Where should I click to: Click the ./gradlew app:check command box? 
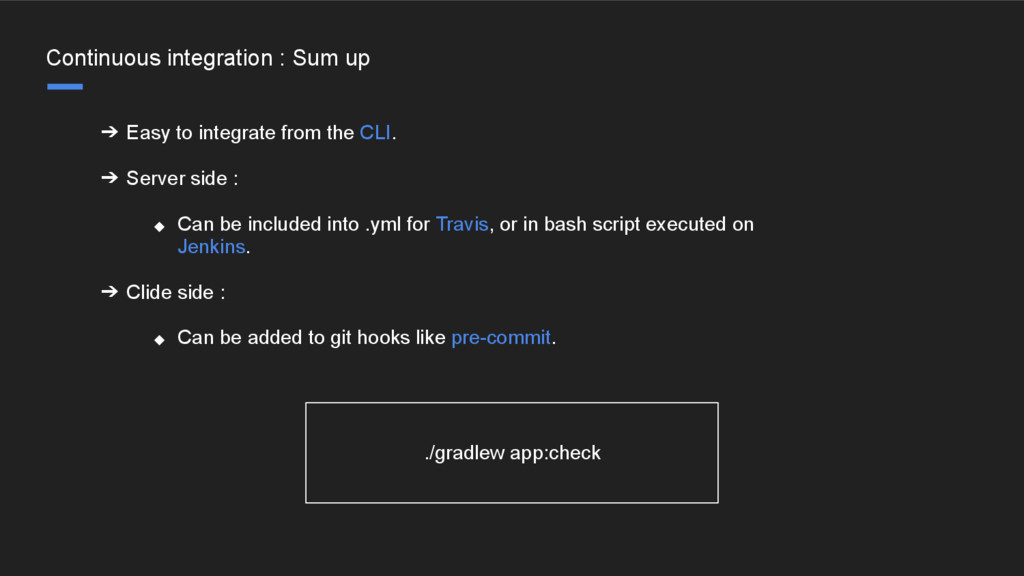pos(512,453)
